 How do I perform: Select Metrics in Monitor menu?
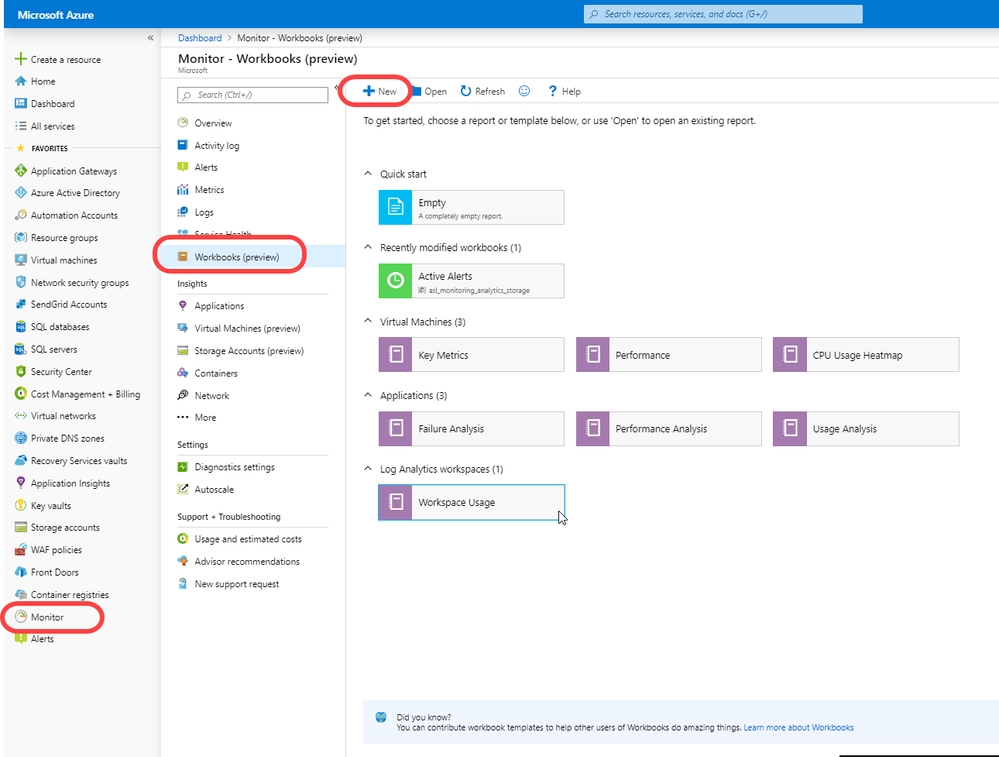[209, 190]
